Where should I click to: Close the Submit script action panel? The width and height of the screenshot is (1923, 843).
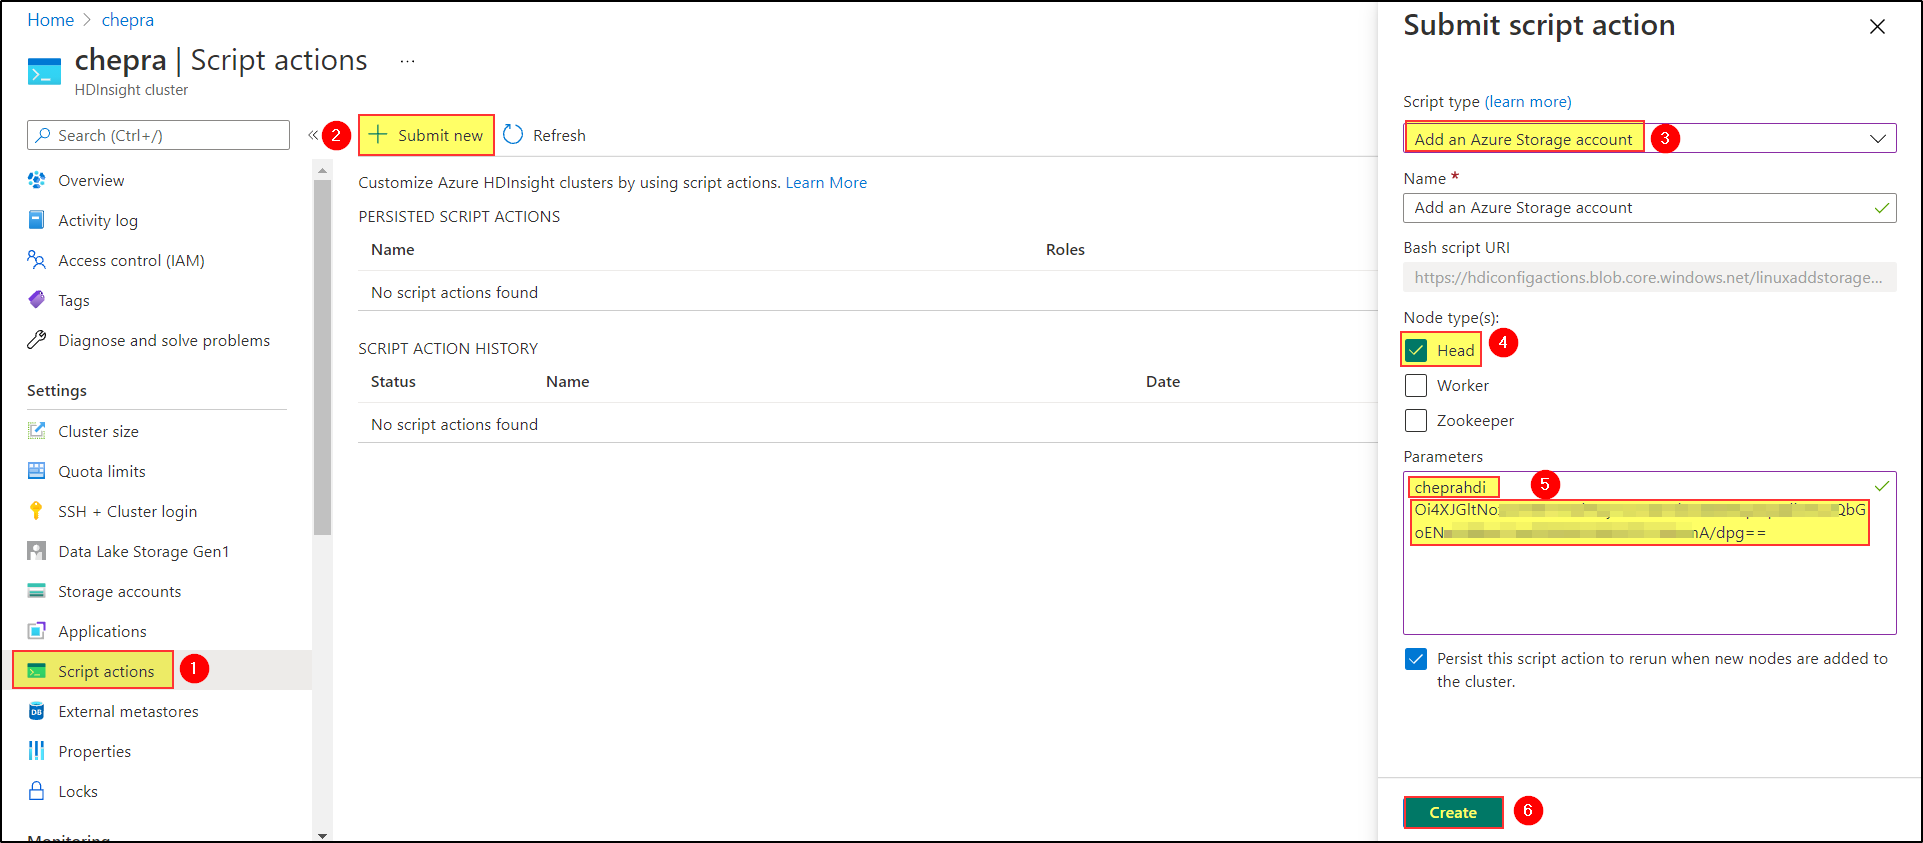pyautogui.click(x=1877, y=27)
